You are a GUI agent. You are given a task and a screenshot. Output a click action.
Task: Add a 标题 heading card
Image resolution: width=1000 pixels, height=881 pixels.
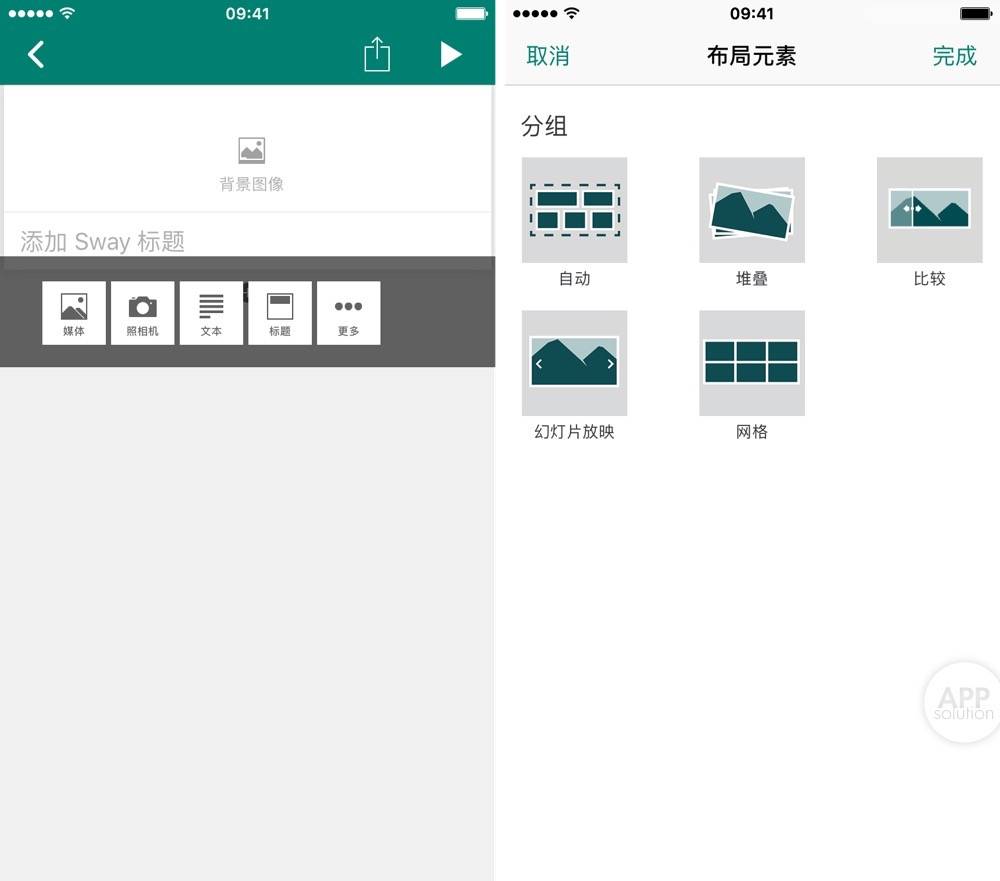click(x=280, y=313)
